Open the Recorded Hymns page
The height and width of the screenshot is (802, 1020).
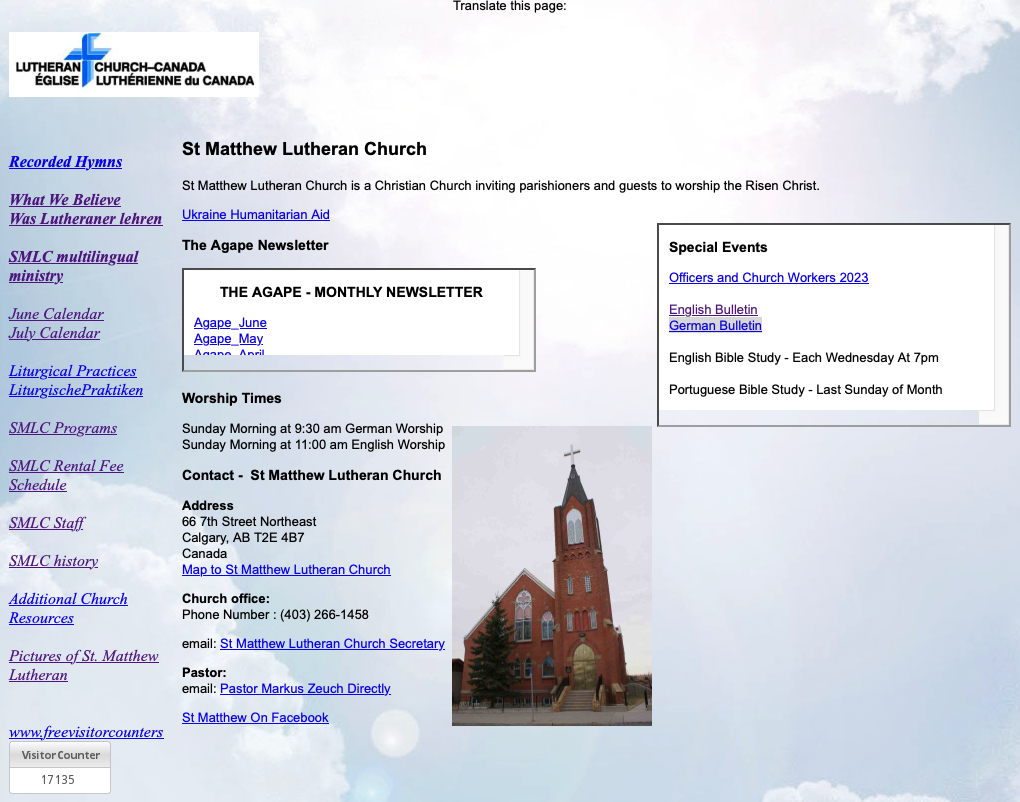coord(66,162)
